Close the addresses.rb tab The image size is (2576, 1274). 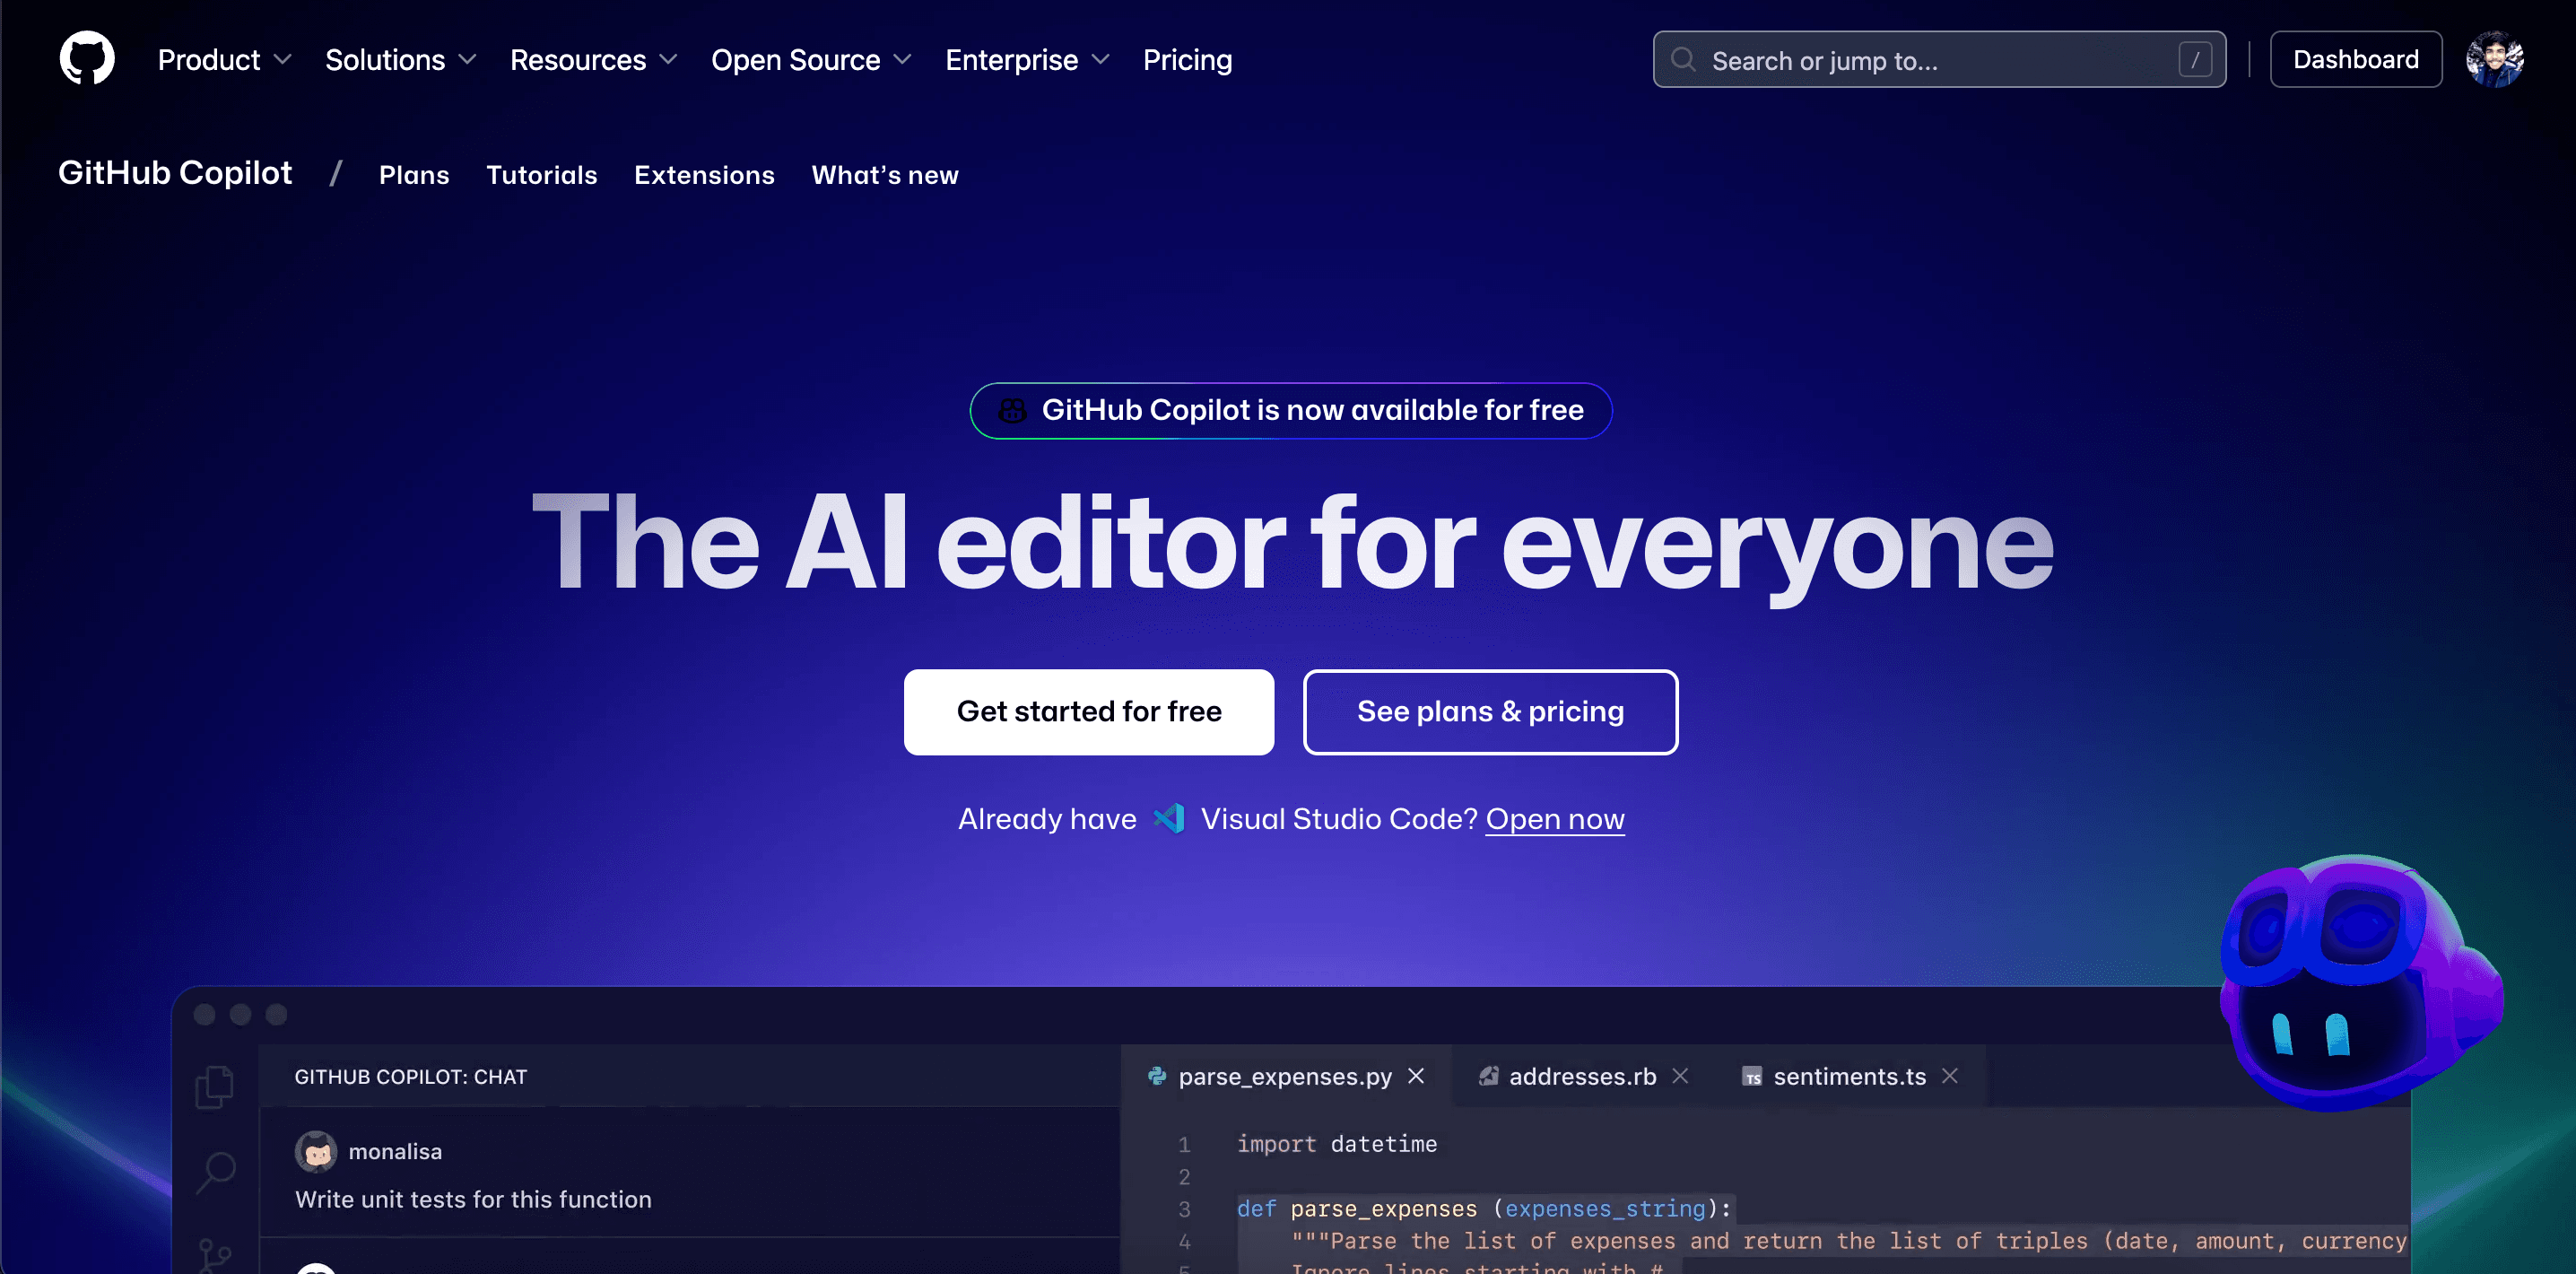[x=1680, y=1076]
